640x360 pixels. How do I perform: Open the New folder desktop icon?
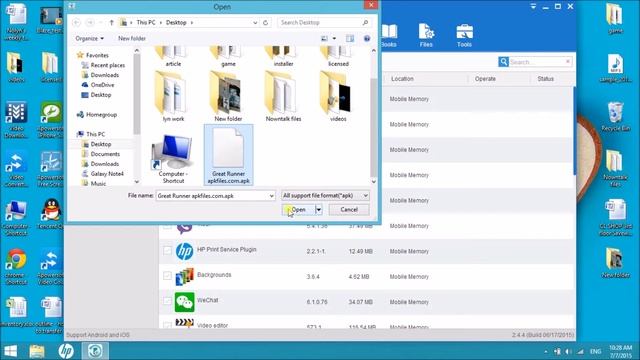point(615,263)
